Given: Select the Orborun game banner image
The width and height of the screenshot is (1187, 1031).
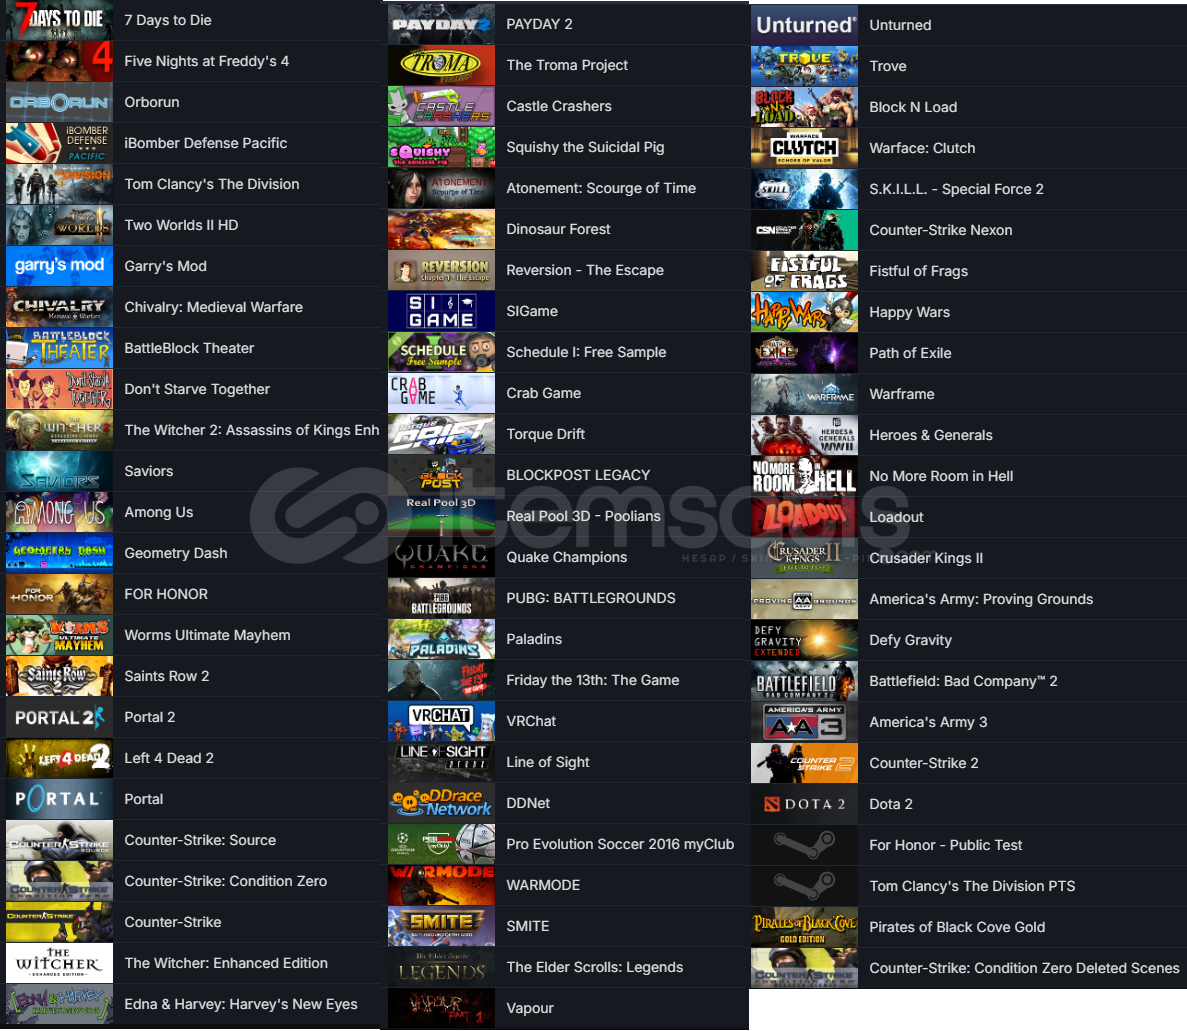Looking at the screenshot, I should point(60,102).
